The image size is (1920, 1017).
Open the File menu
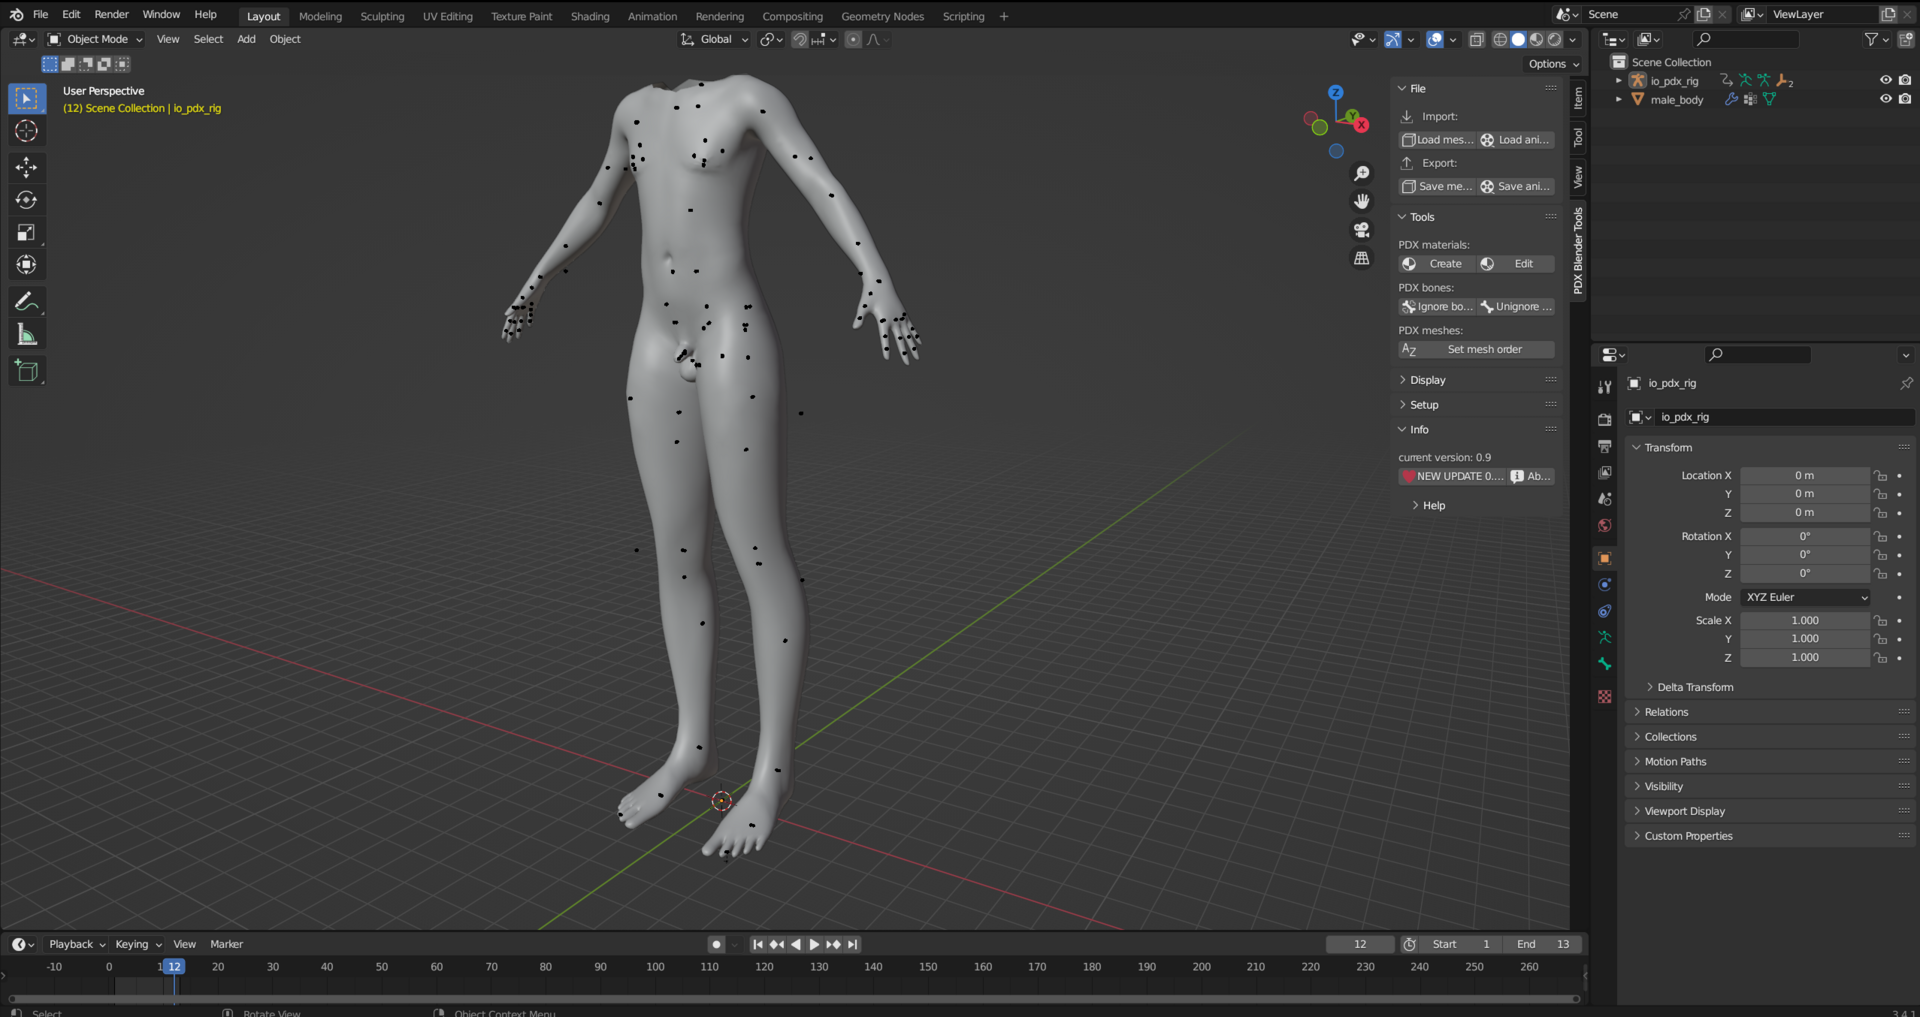[x=40, y=15]
